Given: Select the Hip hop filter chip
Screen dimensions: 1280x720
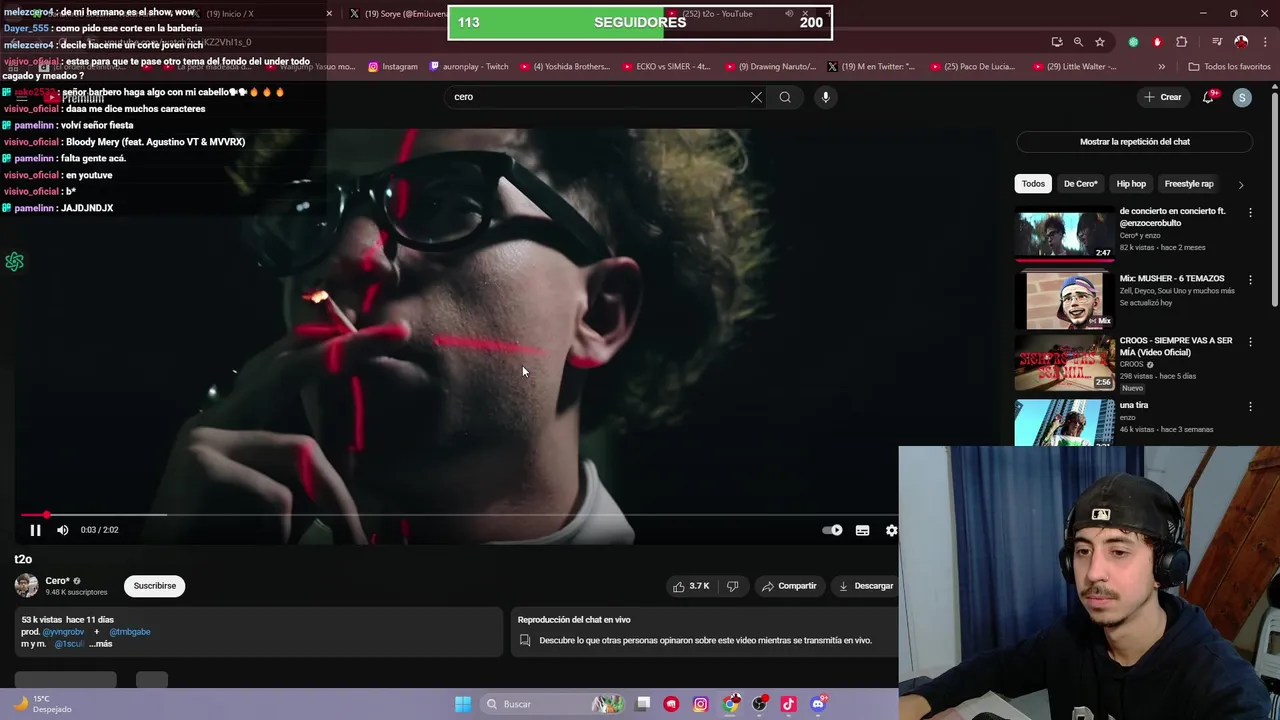Looking at the screenshot, I should click(1131, 184).
